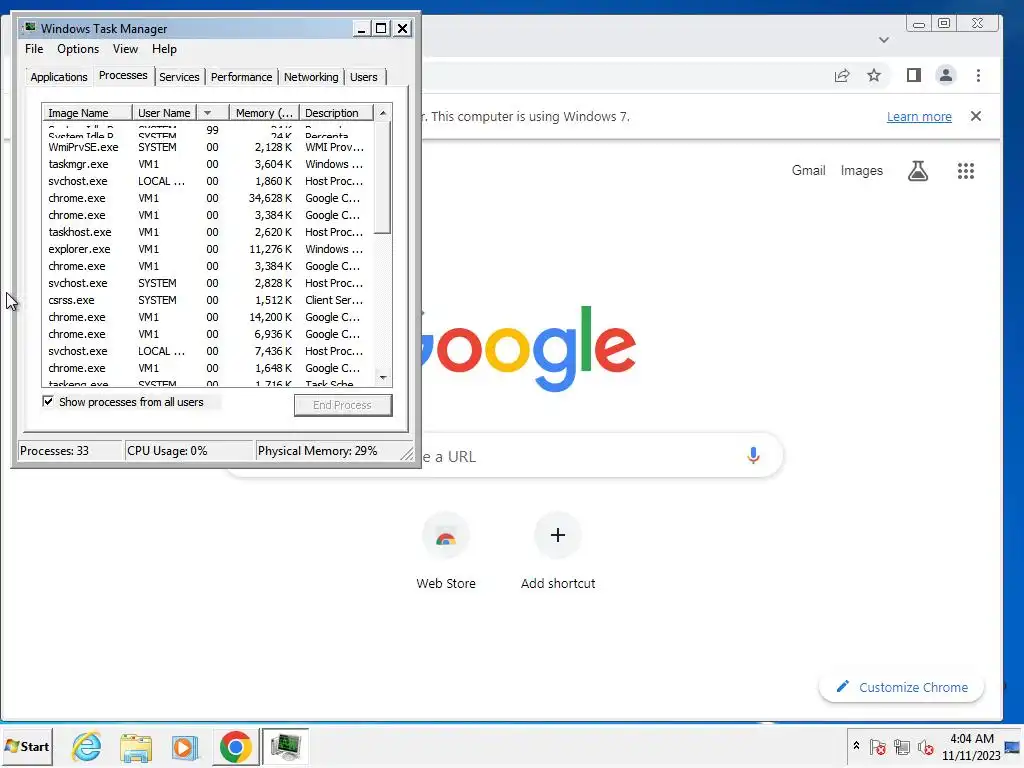Switch to Applications tab
Screen dimensions: 1024x768
tap(59, 77)
